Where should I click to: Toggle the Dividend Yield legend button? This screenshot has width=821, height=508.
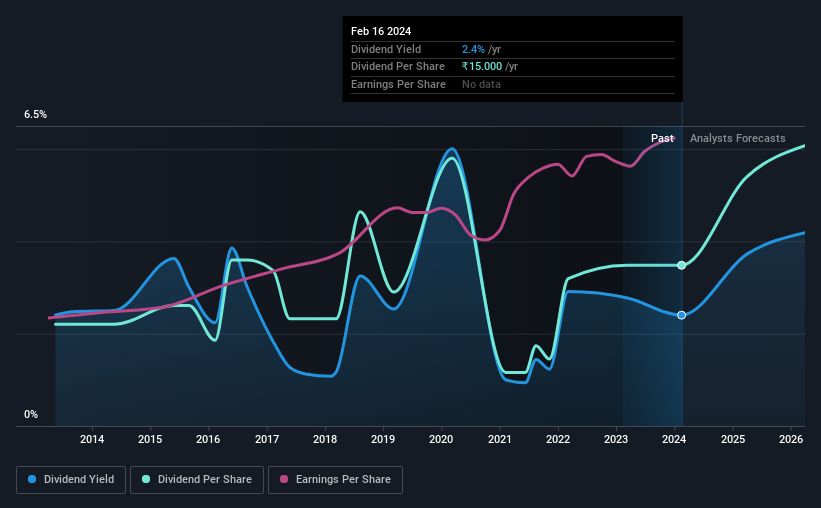[x=71, y=480]
